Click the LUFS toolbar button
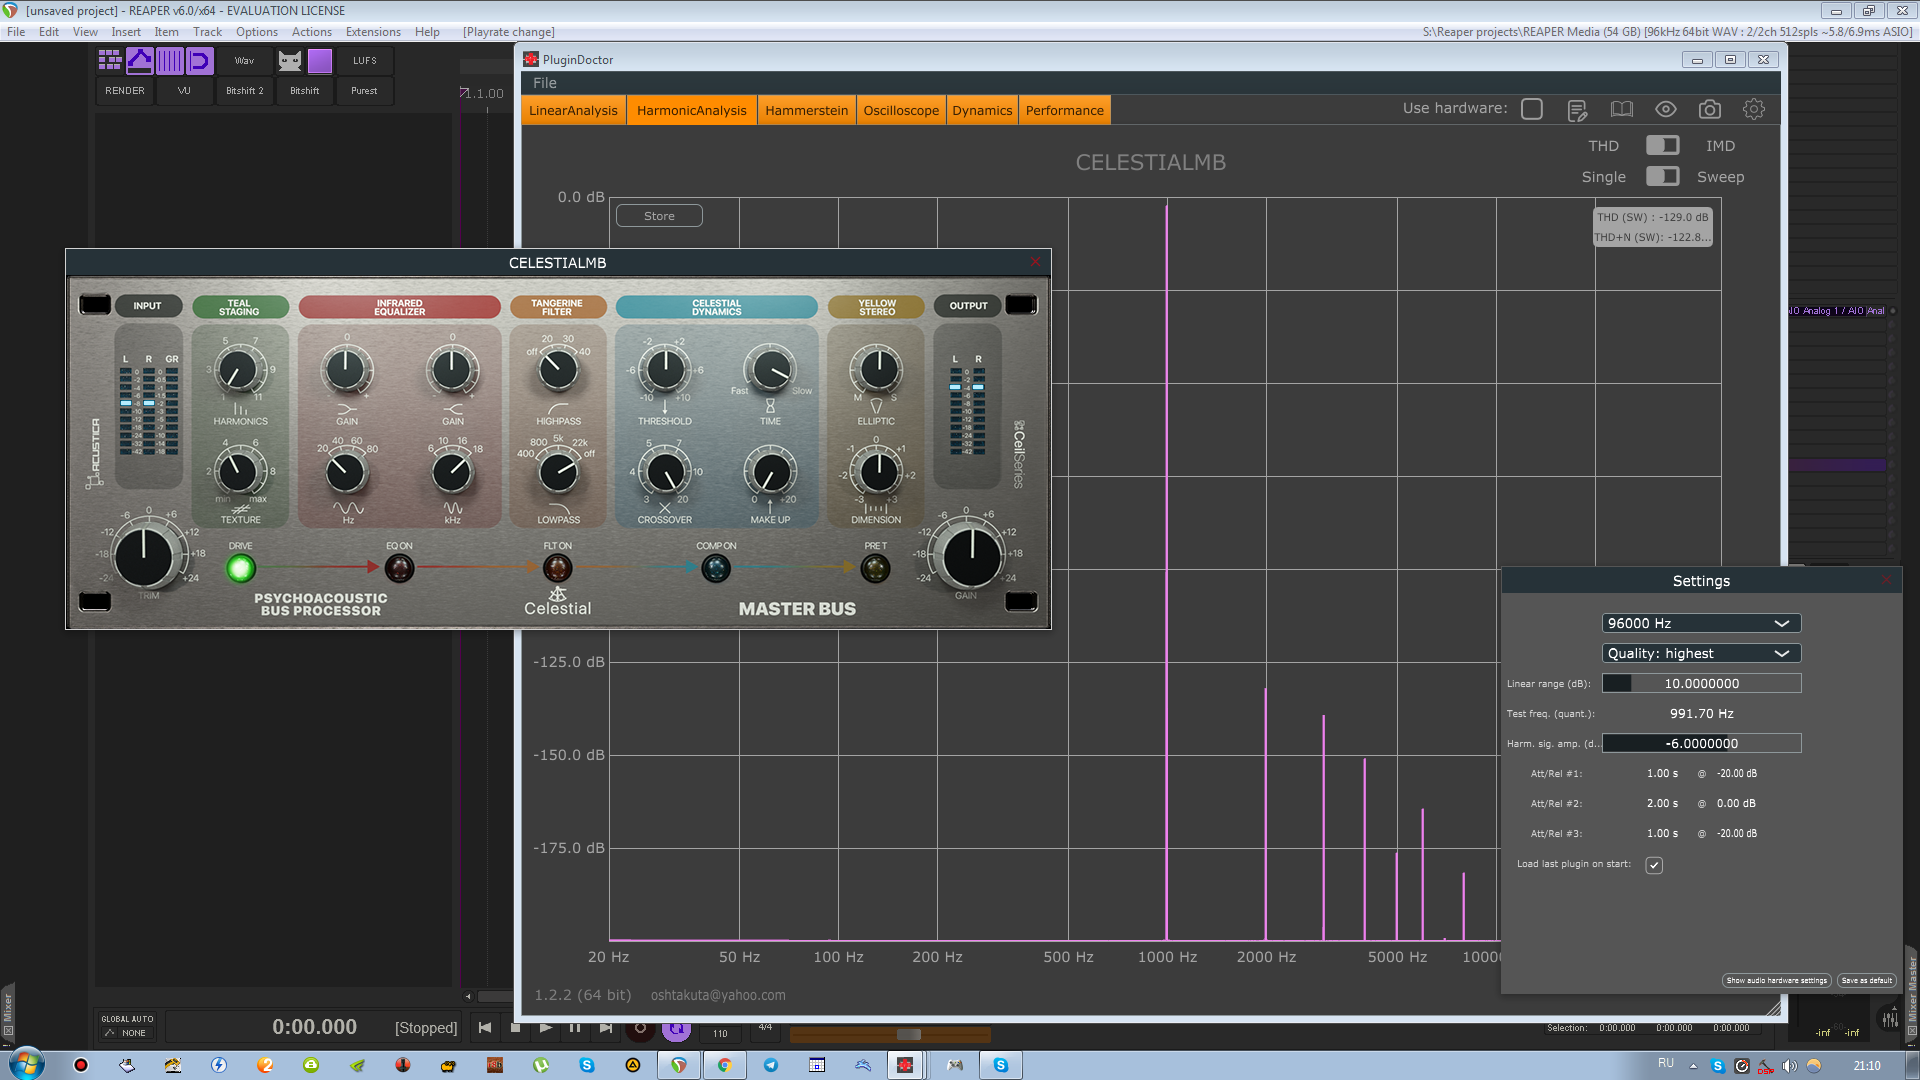Screen dimensions: 1920x1080 pos(364,61)
